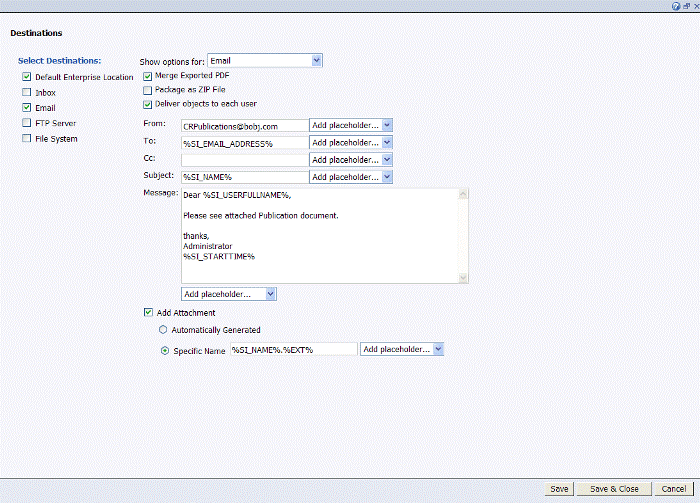700x503 pixels.
Task: Click into the From email address field
Action: tap(245, 126)
